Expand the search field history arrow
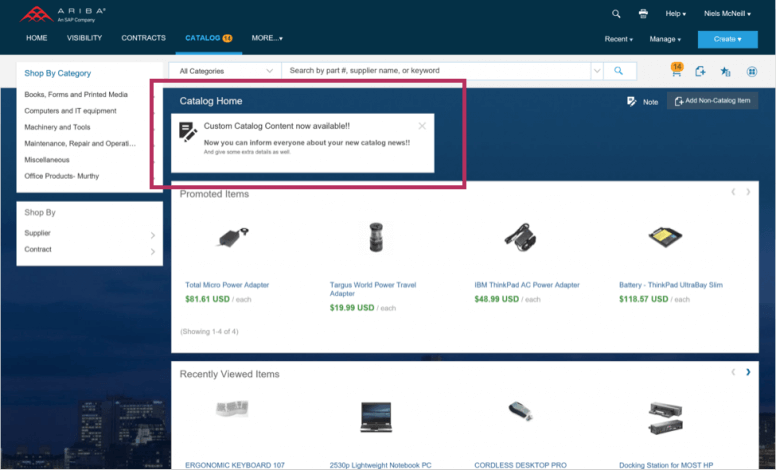This screenshot has width=776, height=470. [597, 71]
